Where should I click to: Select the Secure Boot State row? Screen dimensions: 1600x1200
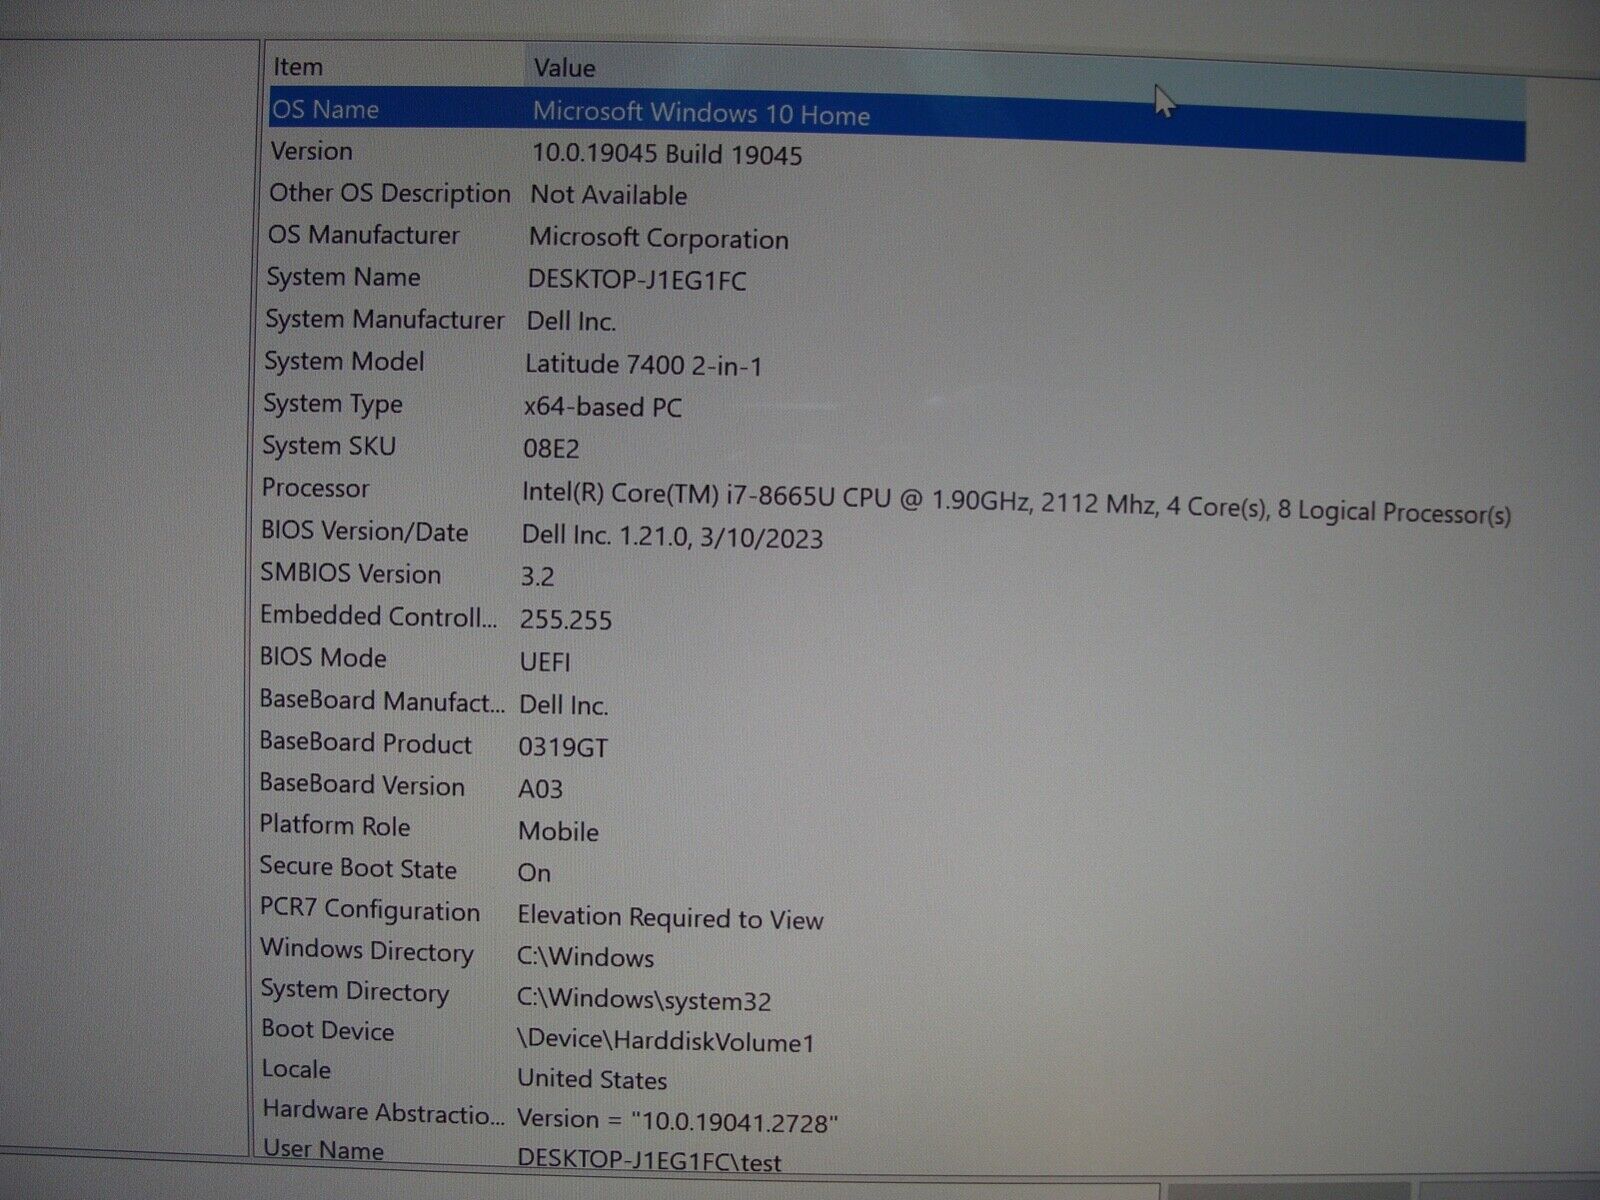point(358,867)
